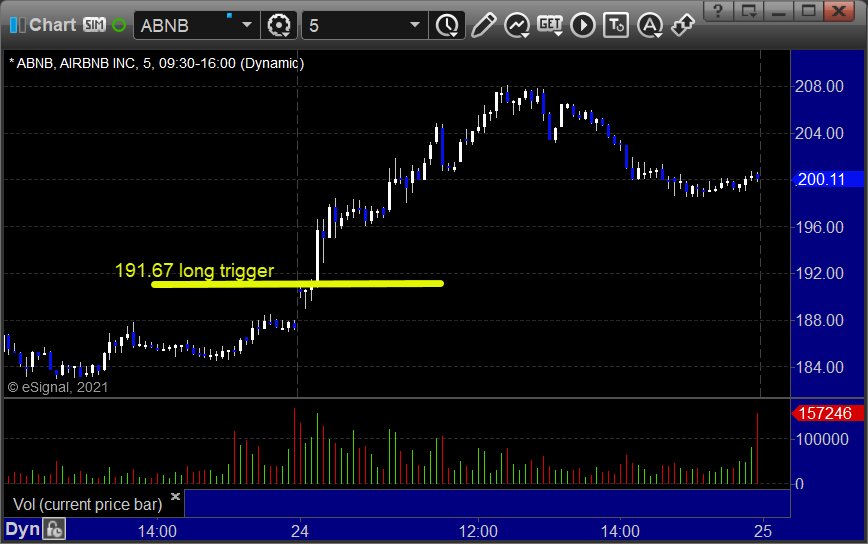This screenshot has height=544, width=868.
Task: Expand the ABNB symbol dropdown arrow
Action: pyautogui.click(x=247, y=25)
